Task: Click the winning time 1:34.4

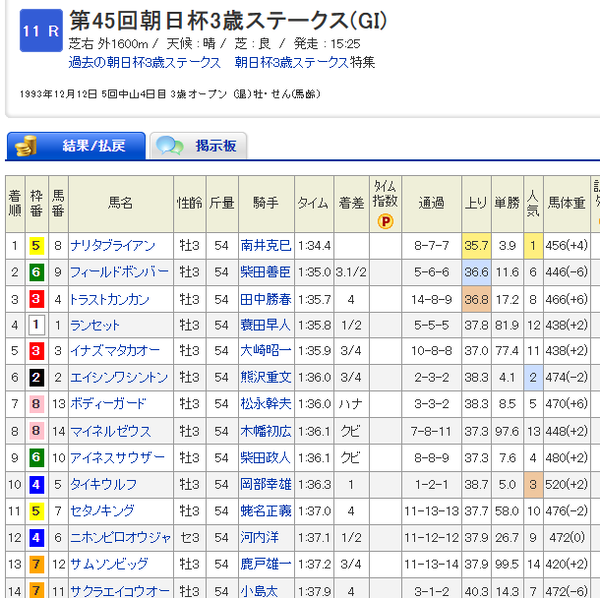Action: pos(314,246)
